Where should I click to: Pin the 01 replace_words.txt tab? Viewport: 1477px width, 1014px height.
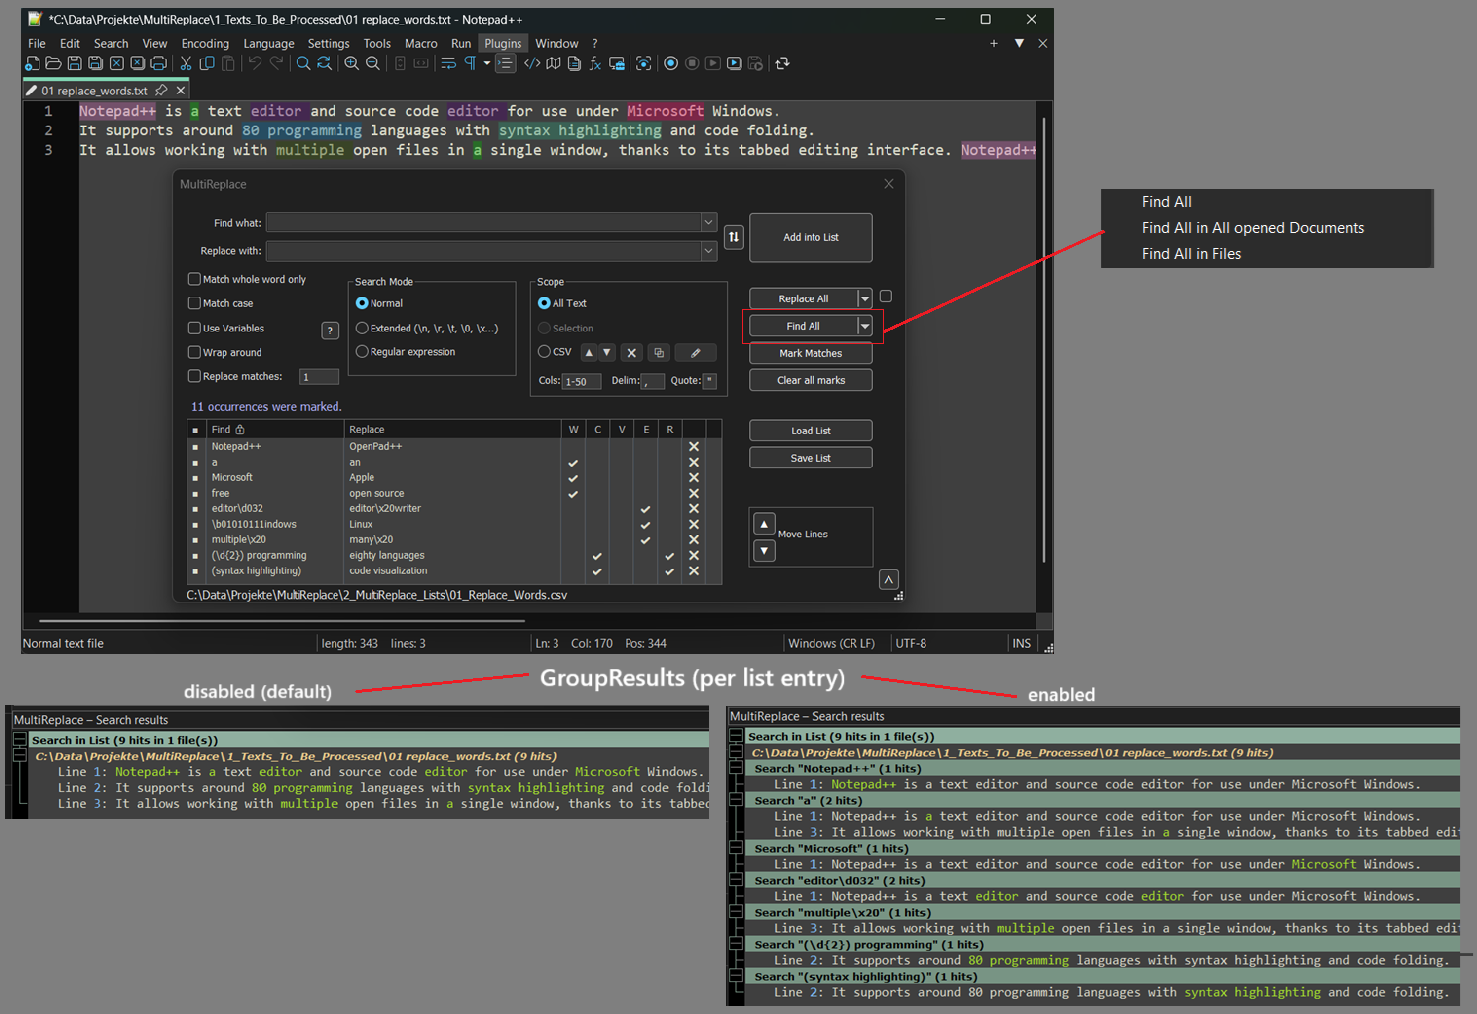pos(161,90)
